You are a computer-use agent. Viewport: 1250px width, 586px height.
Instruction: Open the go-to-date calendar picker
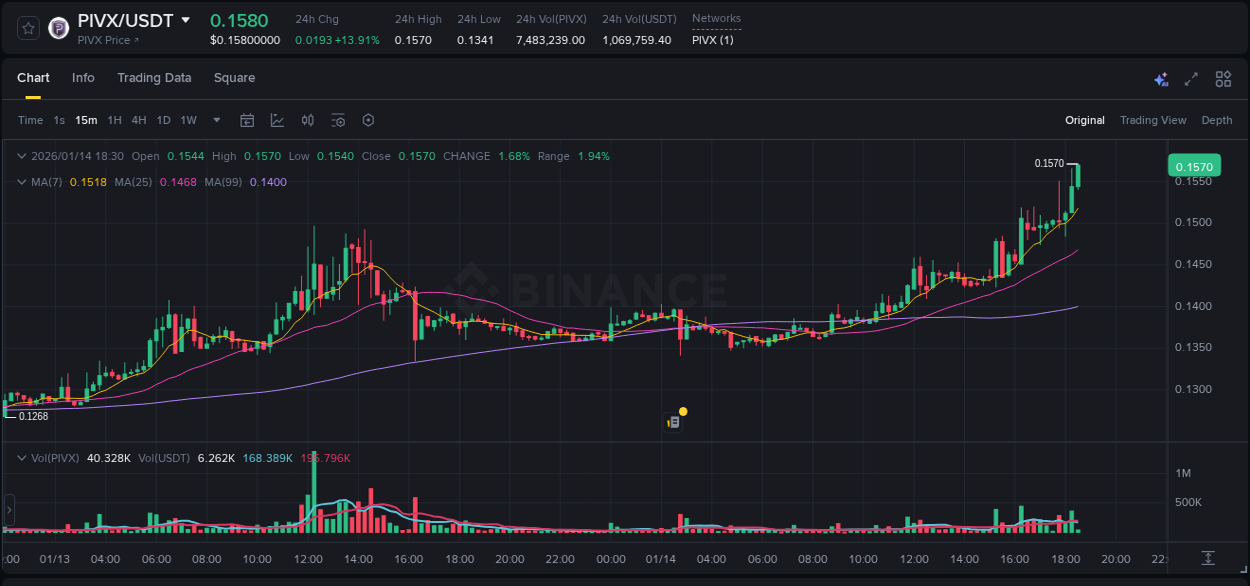(x=247, y=120)
